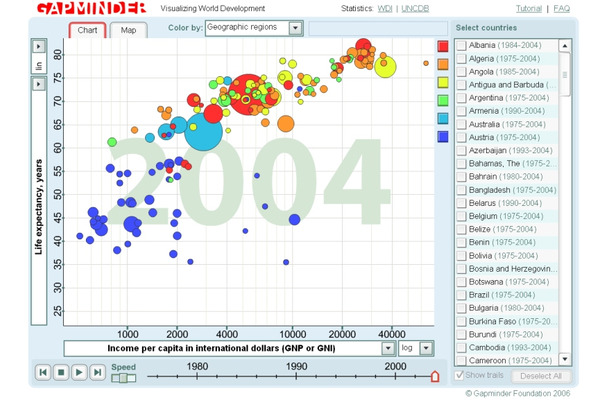Select Belize (1975-2004) in country list
The width and height of the screenshot is (610, 400).
(507, 229)
